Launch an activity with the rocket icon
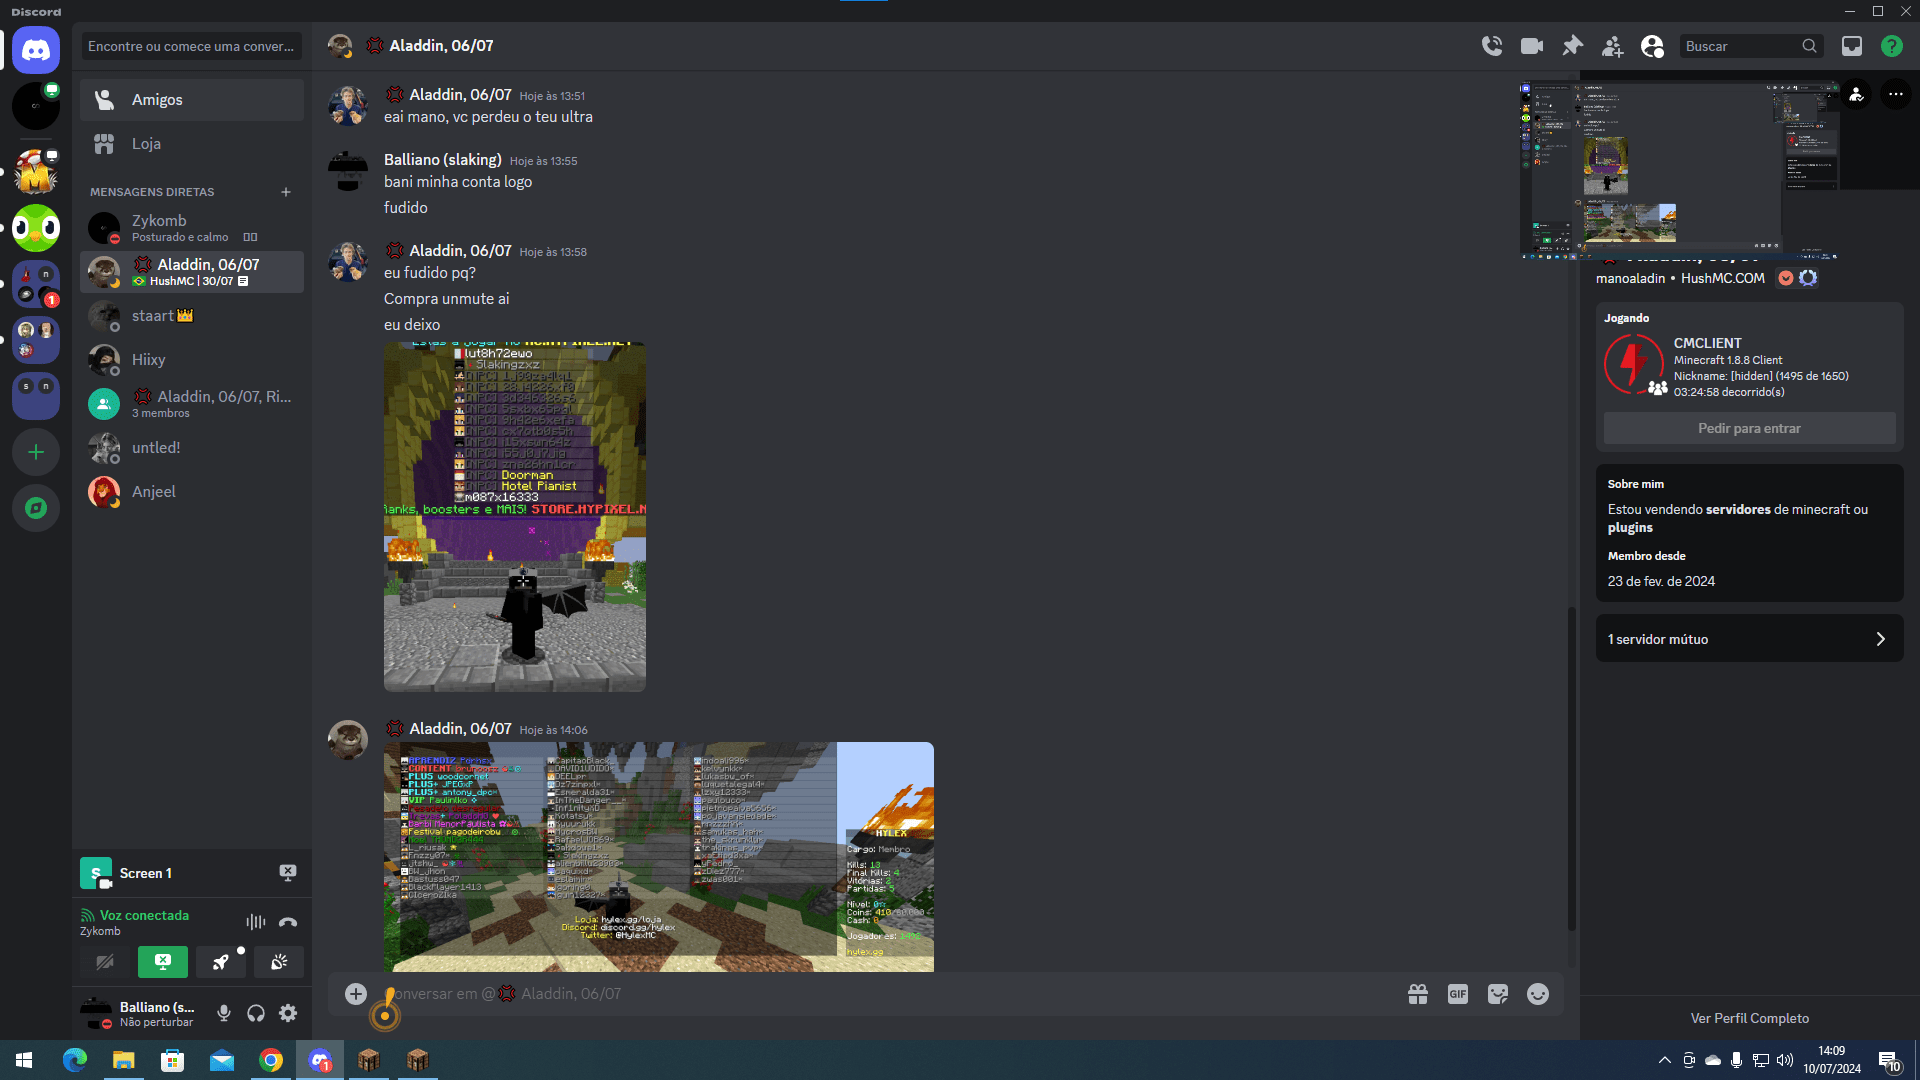Viewport: 1920px width, 1080px height. [221, 962]
